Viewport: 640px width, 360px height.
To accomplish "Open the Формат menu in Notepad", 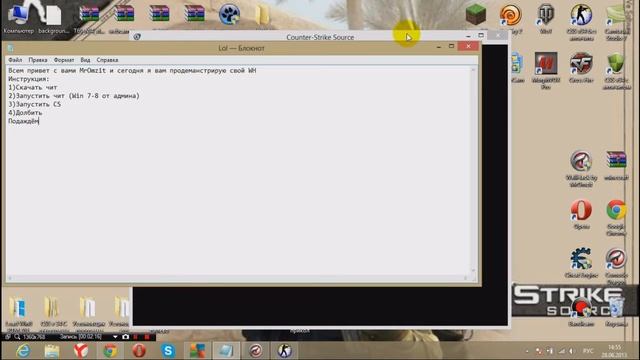I will point(64,60).
